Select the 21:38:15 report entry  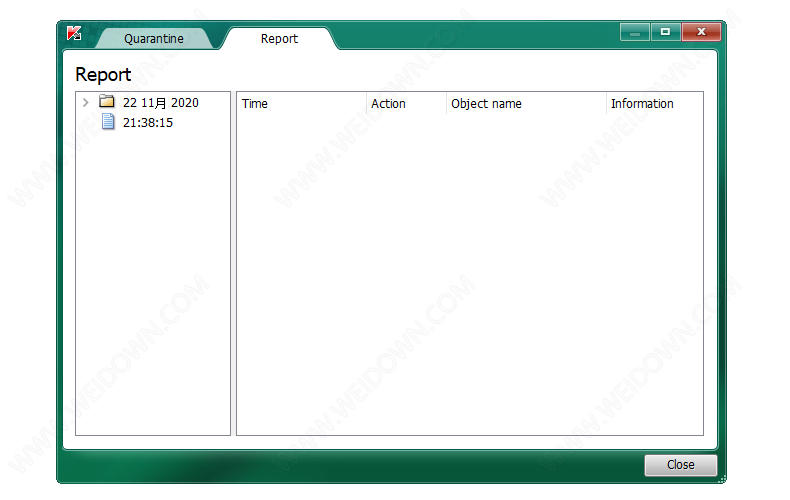pyautogui.click(x=148, y=123)
